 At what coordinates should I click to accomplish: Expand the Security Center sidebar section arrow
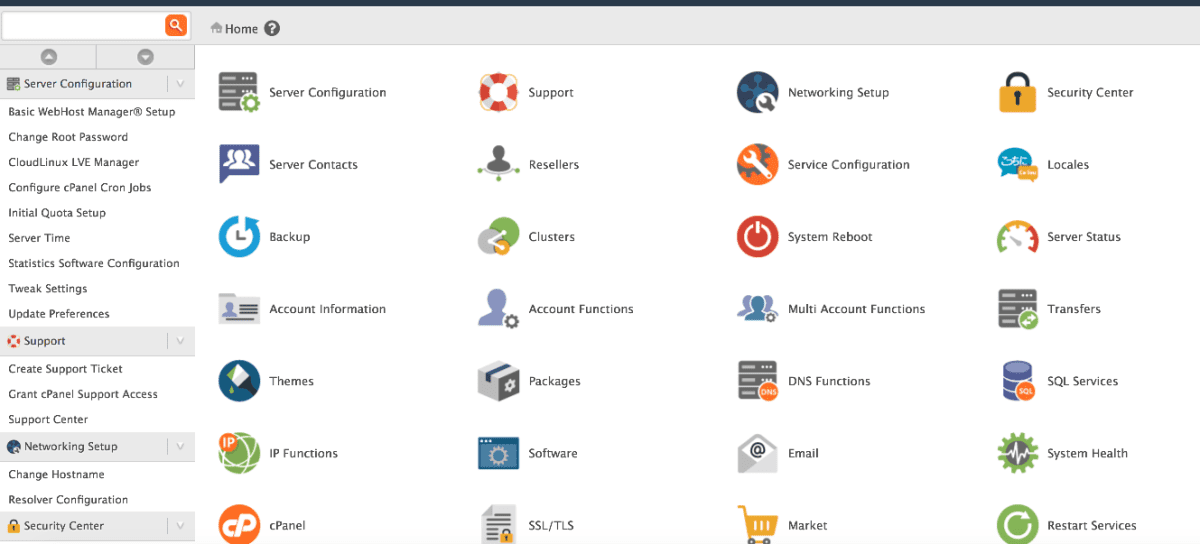point(180,526)
